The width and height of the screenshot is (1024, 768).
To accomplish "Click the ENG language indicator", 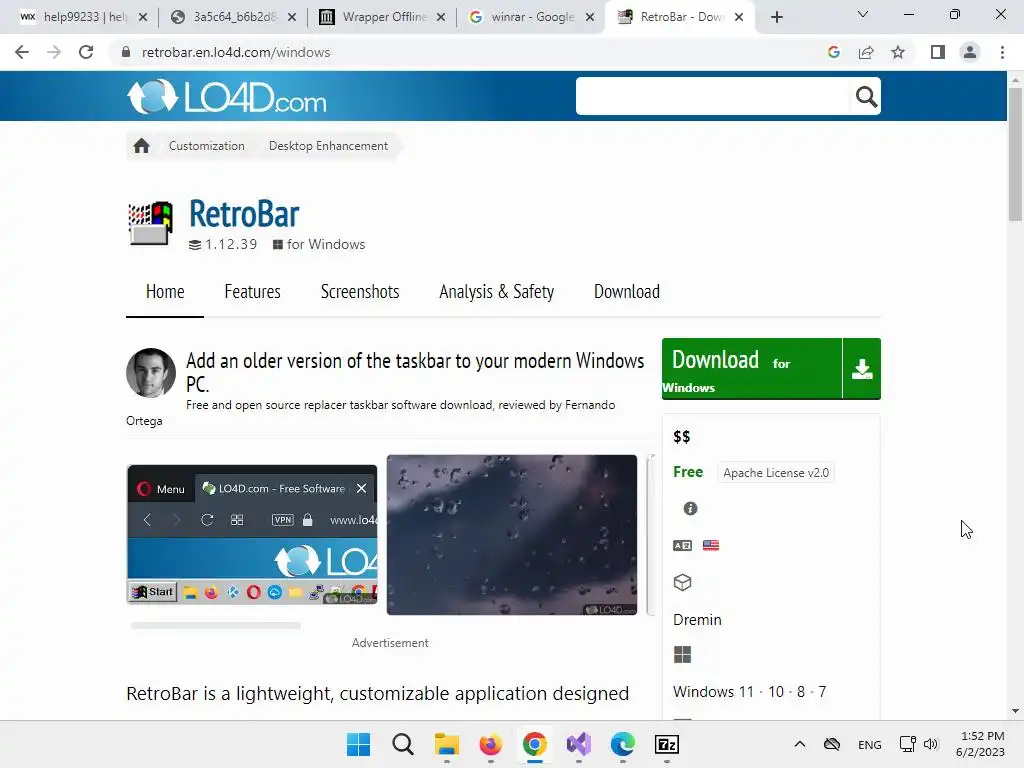I will tap(869, 744).
